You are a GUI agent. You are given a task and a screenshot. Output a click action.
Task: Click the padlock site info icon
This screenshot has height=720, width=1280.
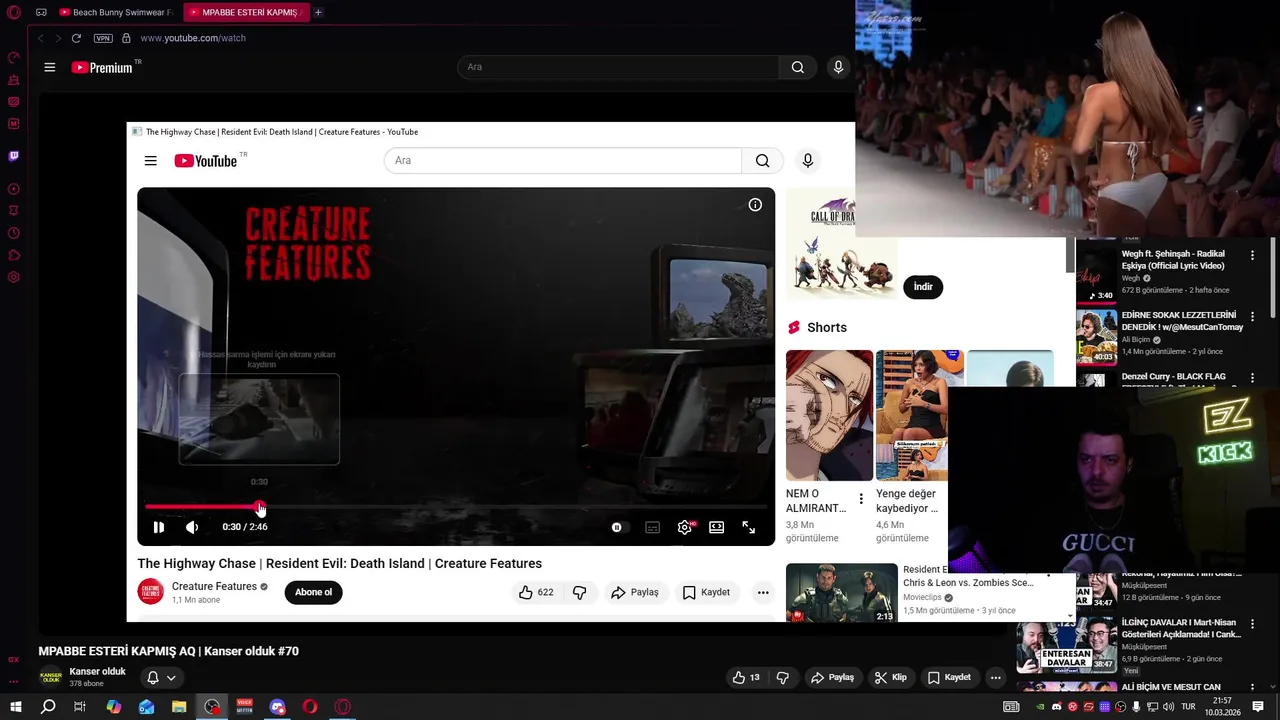(x=126, y=38)
